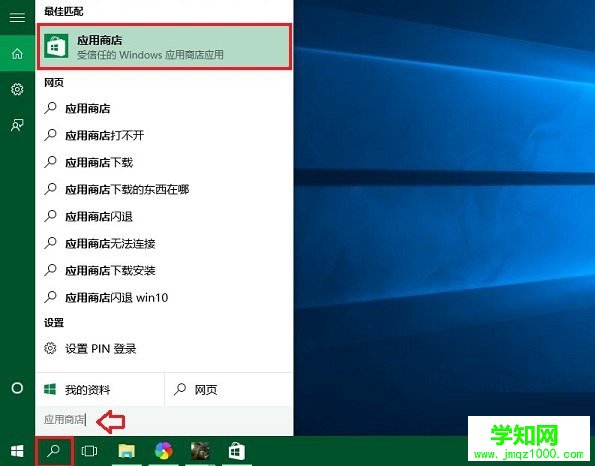Select the 应用商店下载 web suggestion

164,162
